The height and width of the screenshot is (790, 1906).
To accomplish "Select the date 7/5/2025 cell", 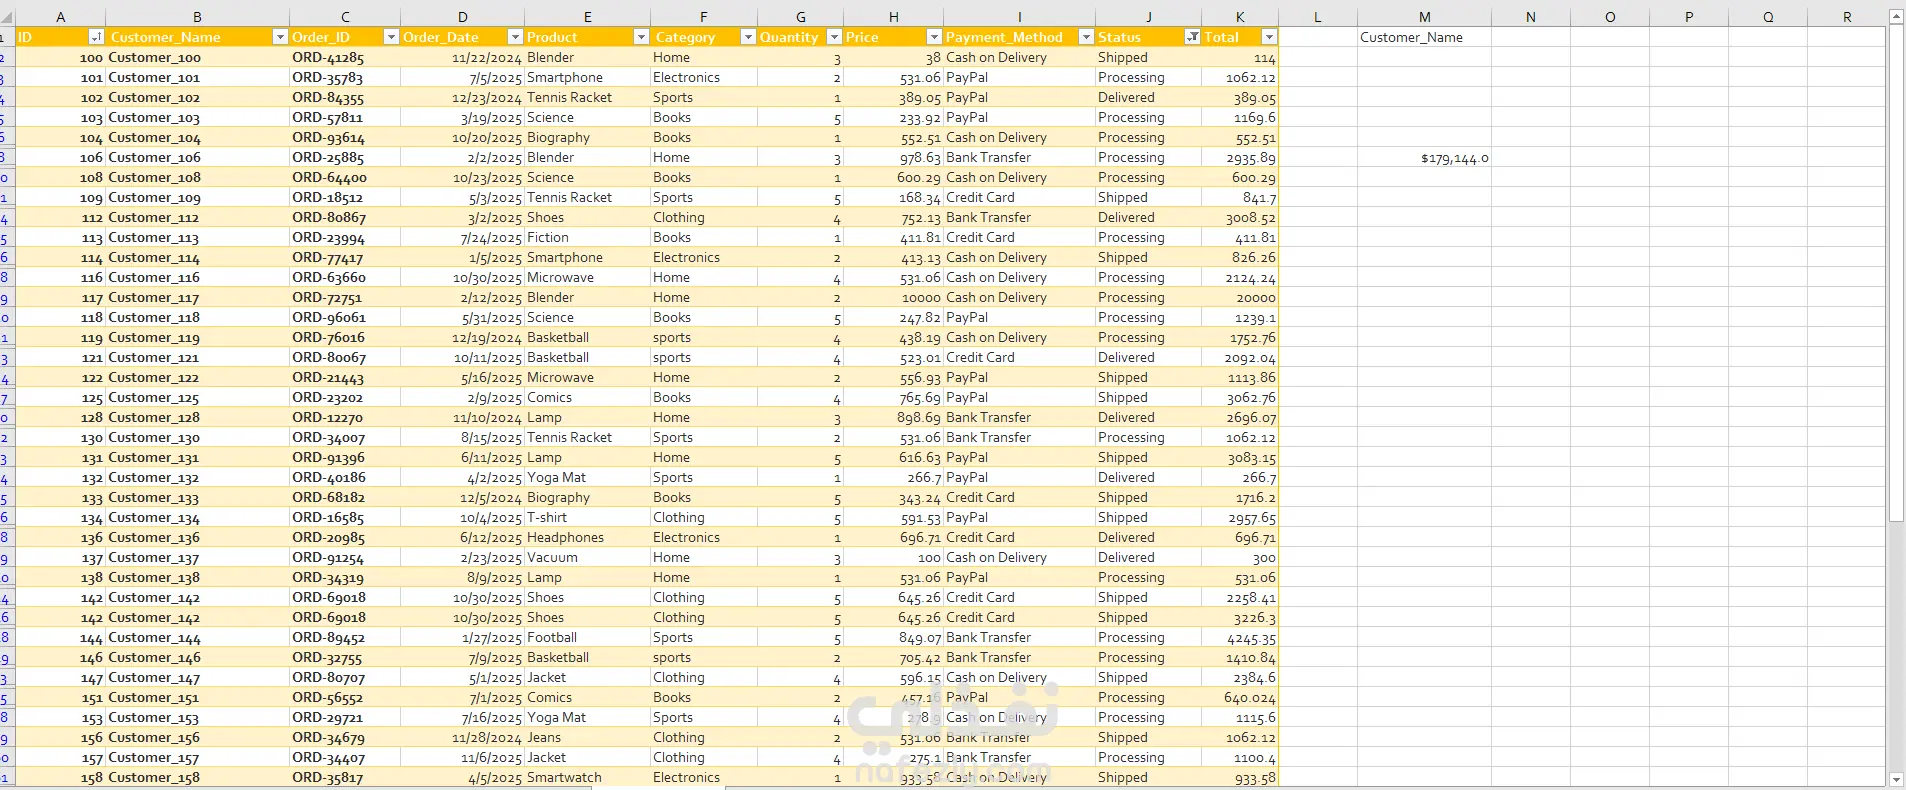I will [x=462, y=77].
